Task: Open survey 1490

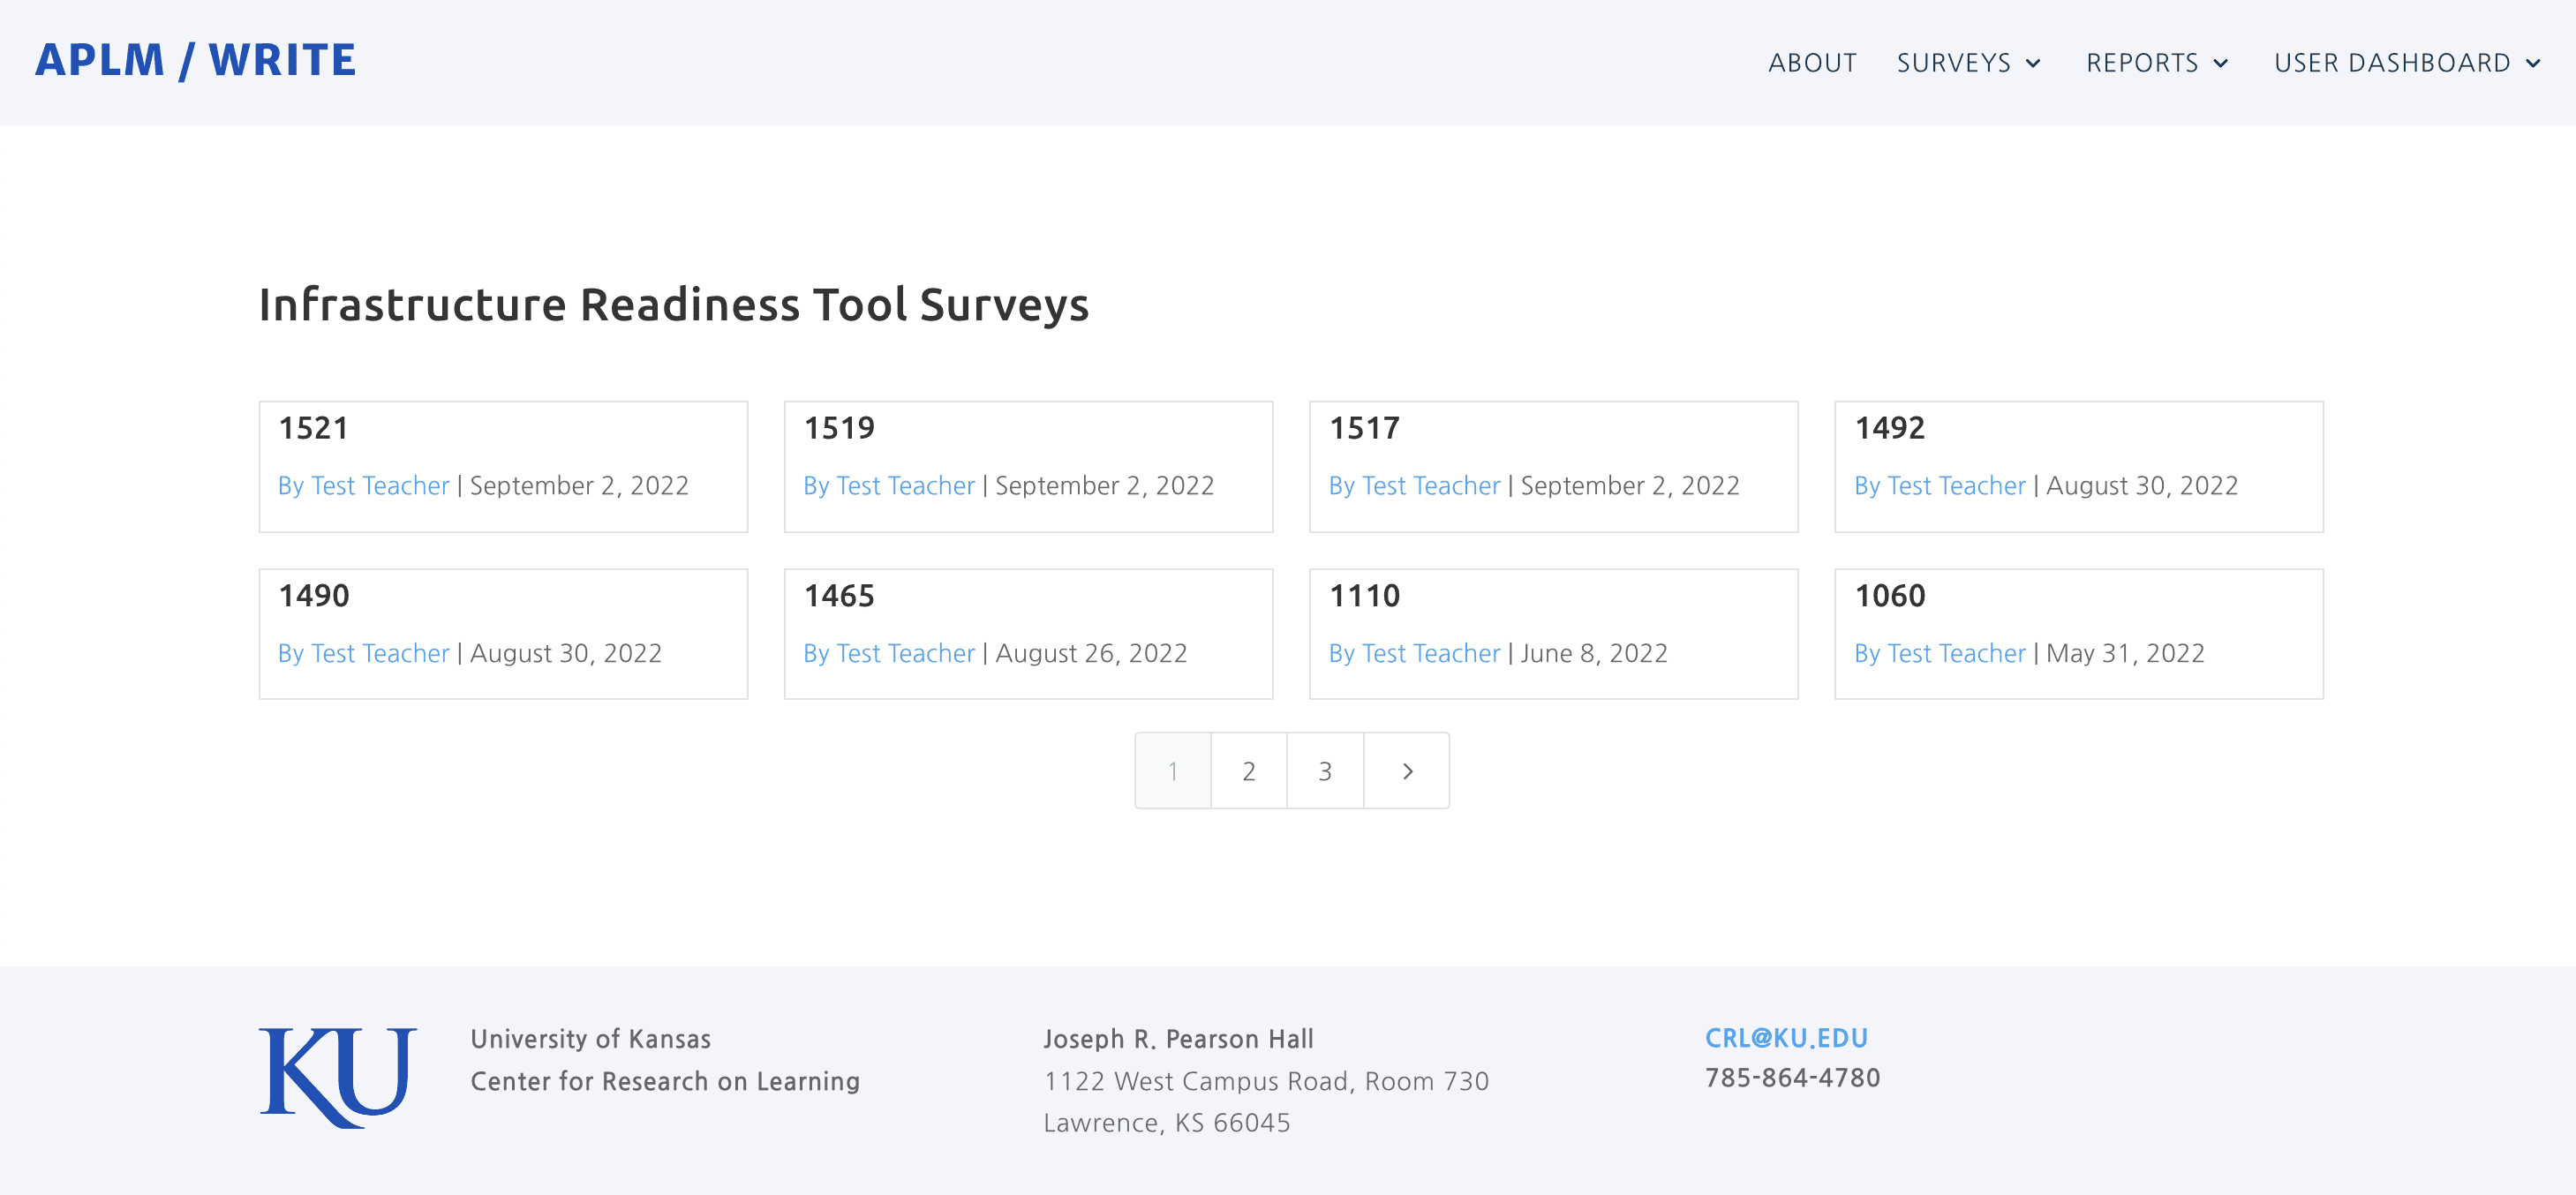Action: tap(313, 596)
